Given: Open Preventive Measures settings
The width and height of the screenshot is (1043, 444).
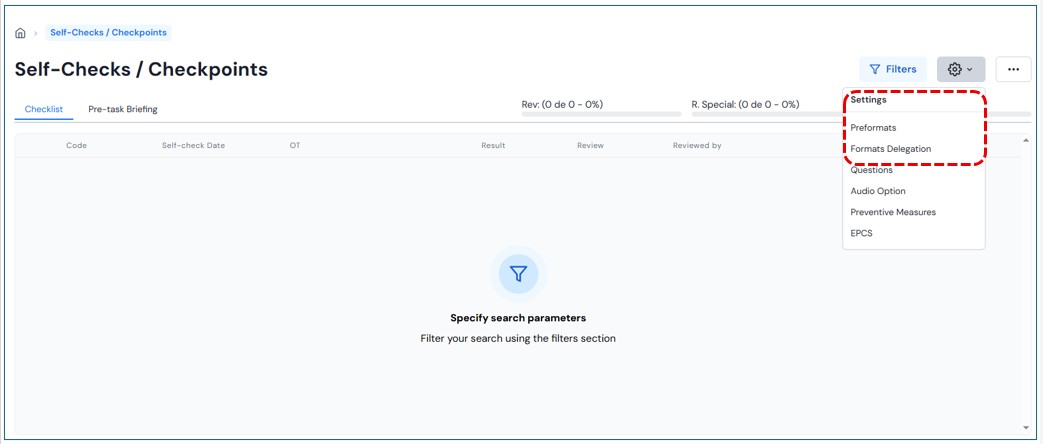Looking at the screenshot, I should click(893, 212).
